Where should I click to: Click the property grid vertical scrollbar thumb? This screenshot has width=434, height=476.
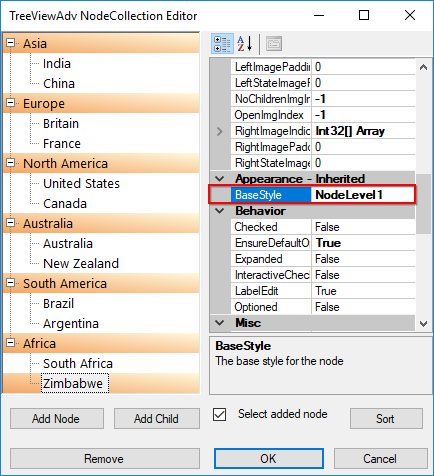(423, 204)
